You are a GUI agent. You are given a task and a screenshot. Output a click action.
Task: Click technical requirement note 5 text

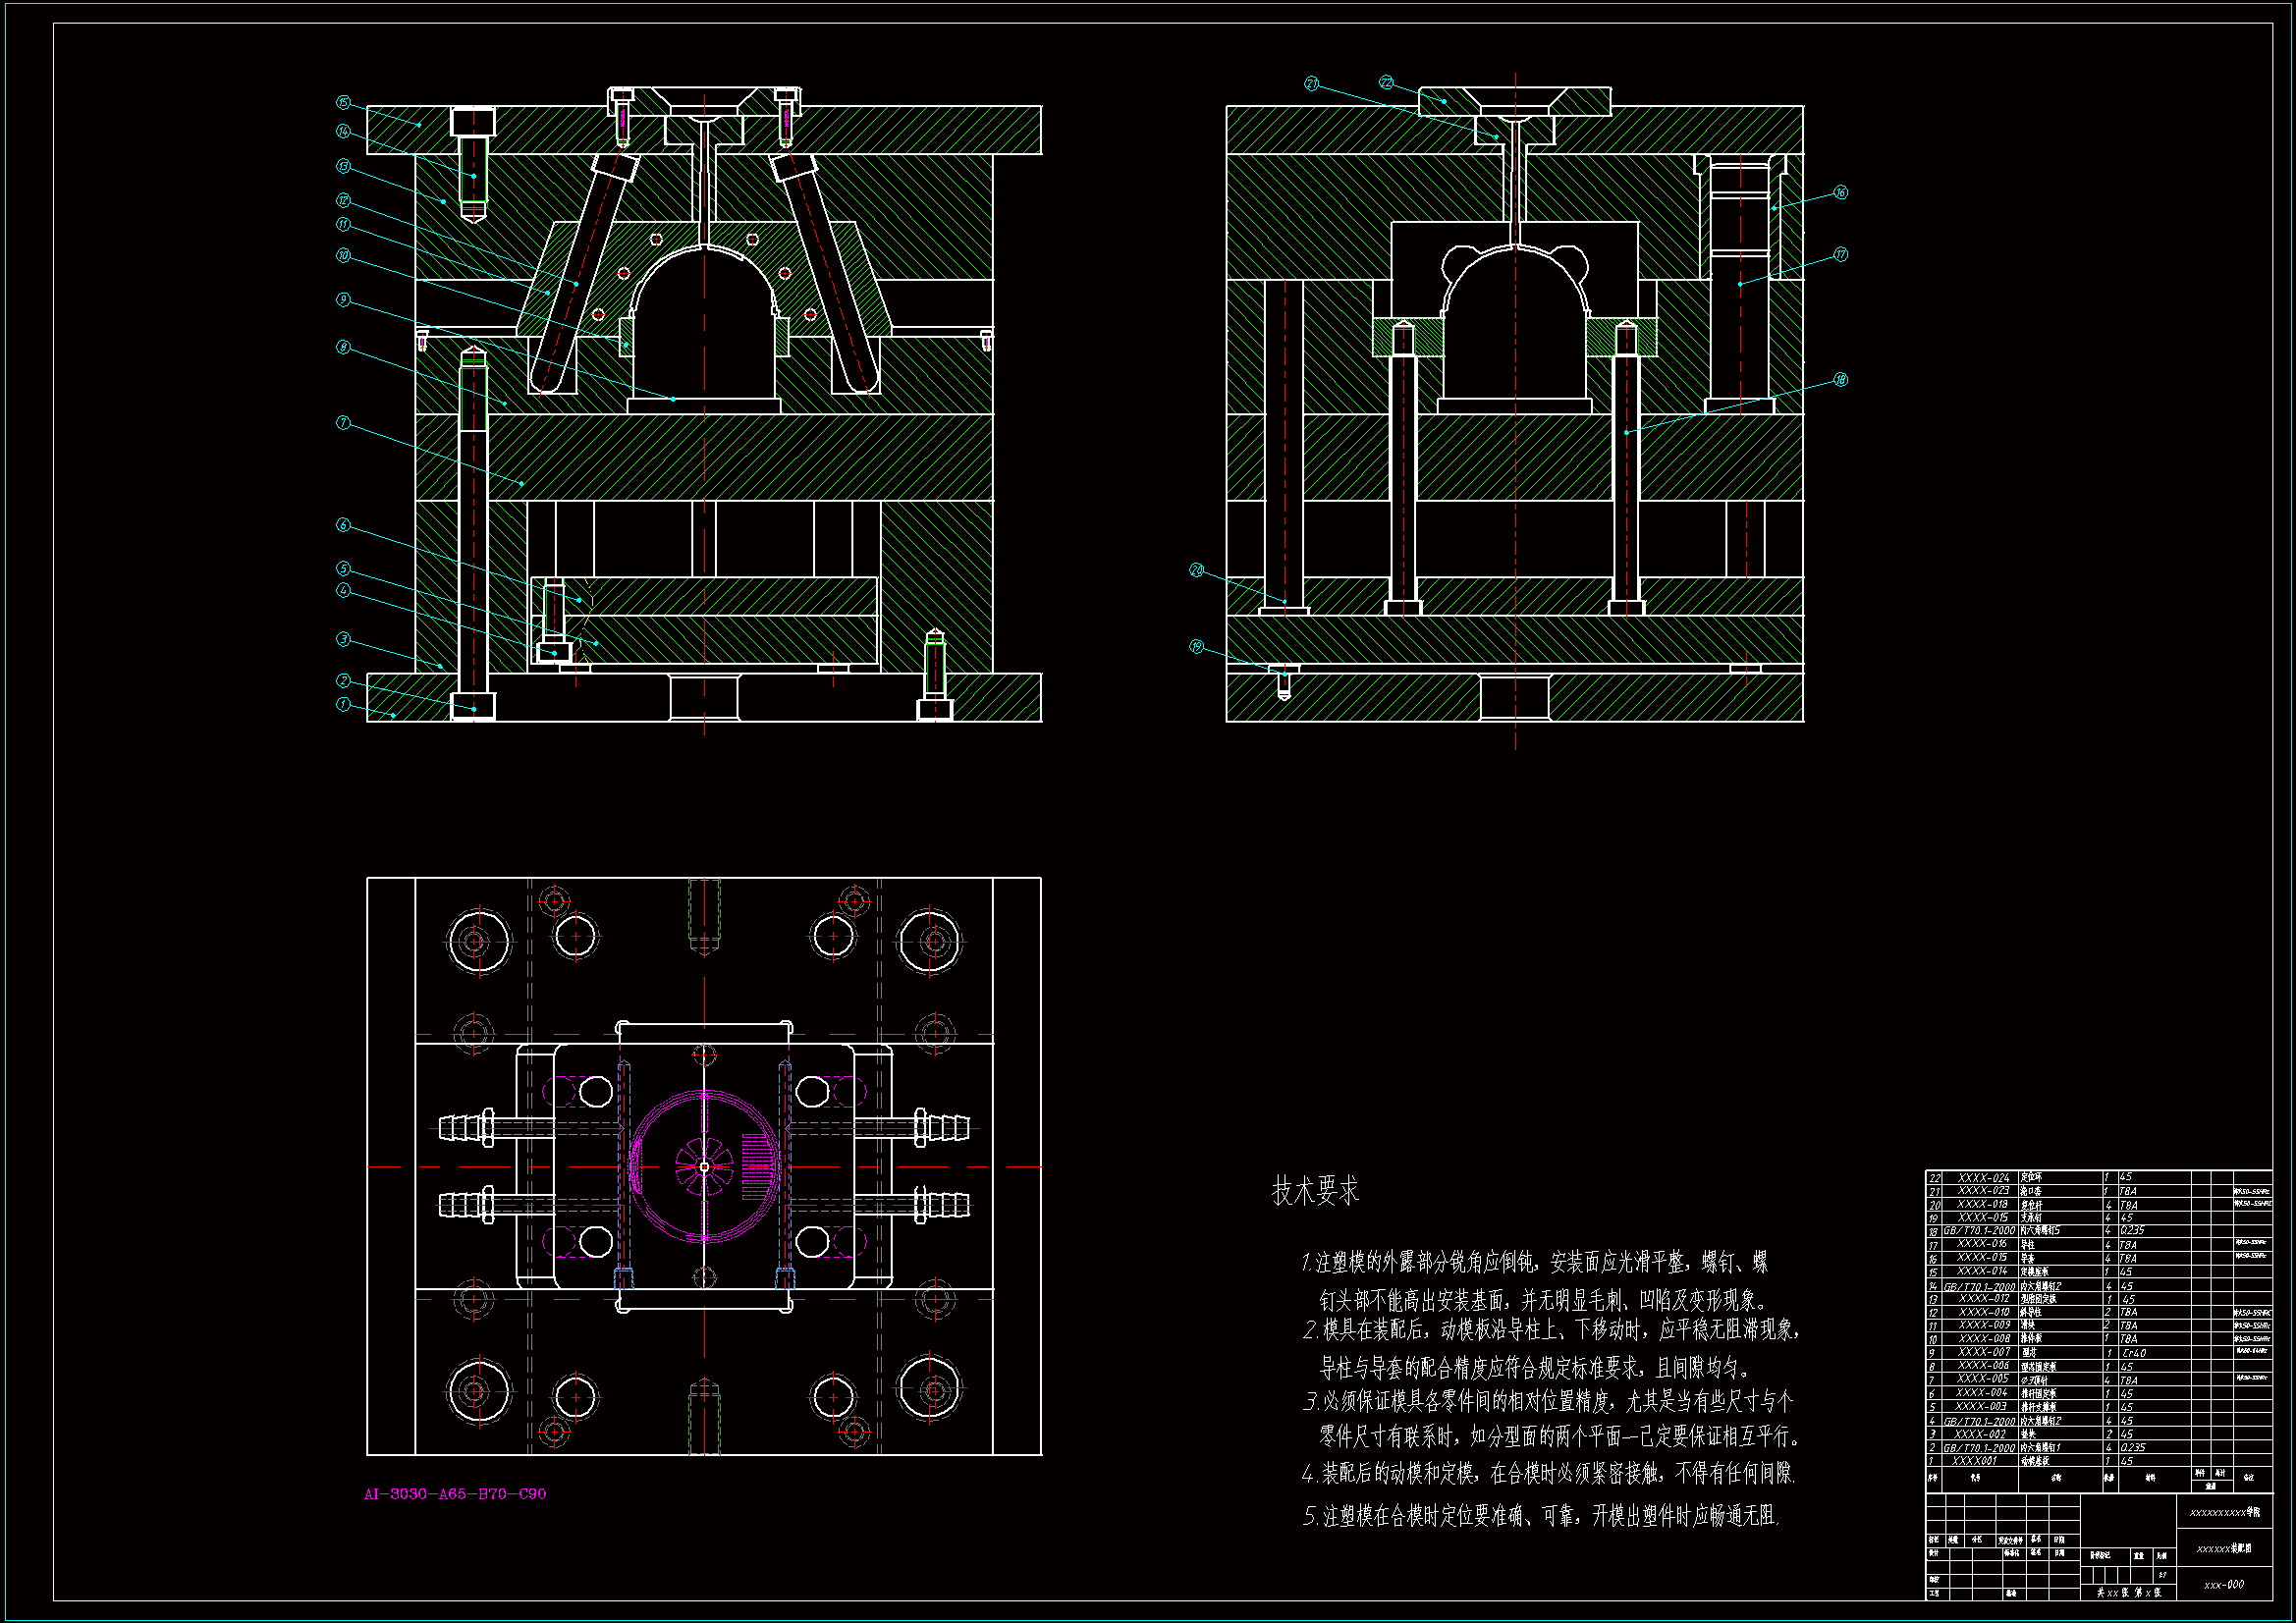coord(1540,1516)
